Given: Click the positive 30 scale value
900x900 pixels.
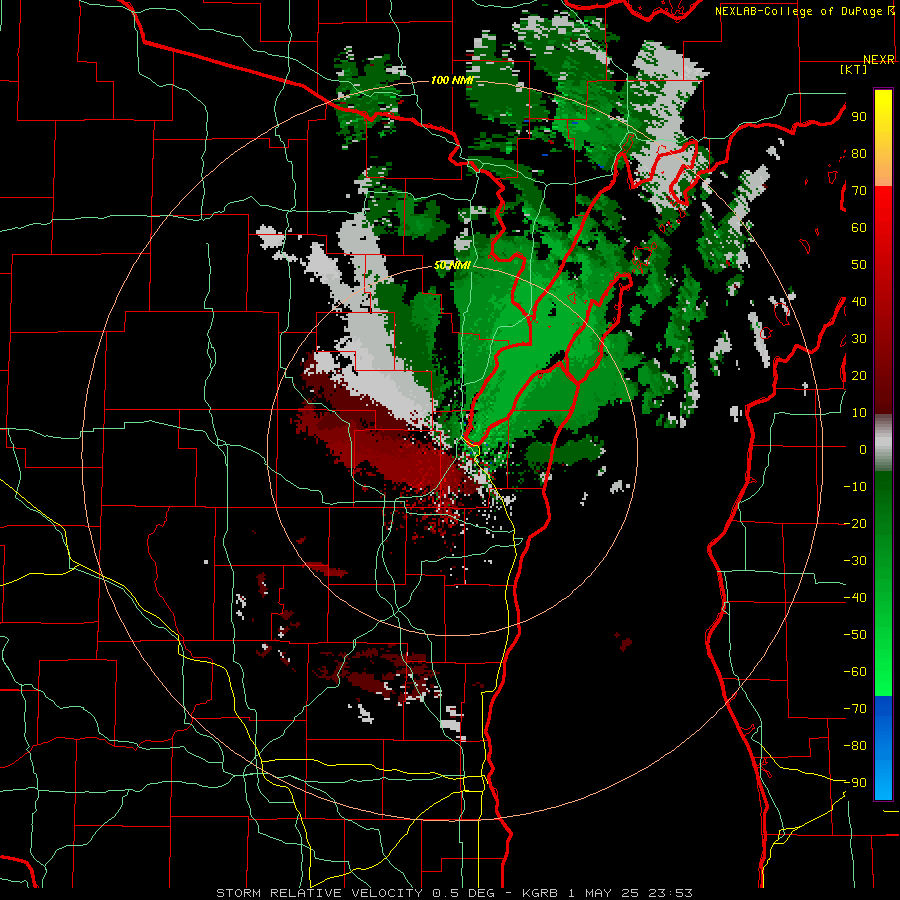Looking at the screenshot, I should pos(859,339).
